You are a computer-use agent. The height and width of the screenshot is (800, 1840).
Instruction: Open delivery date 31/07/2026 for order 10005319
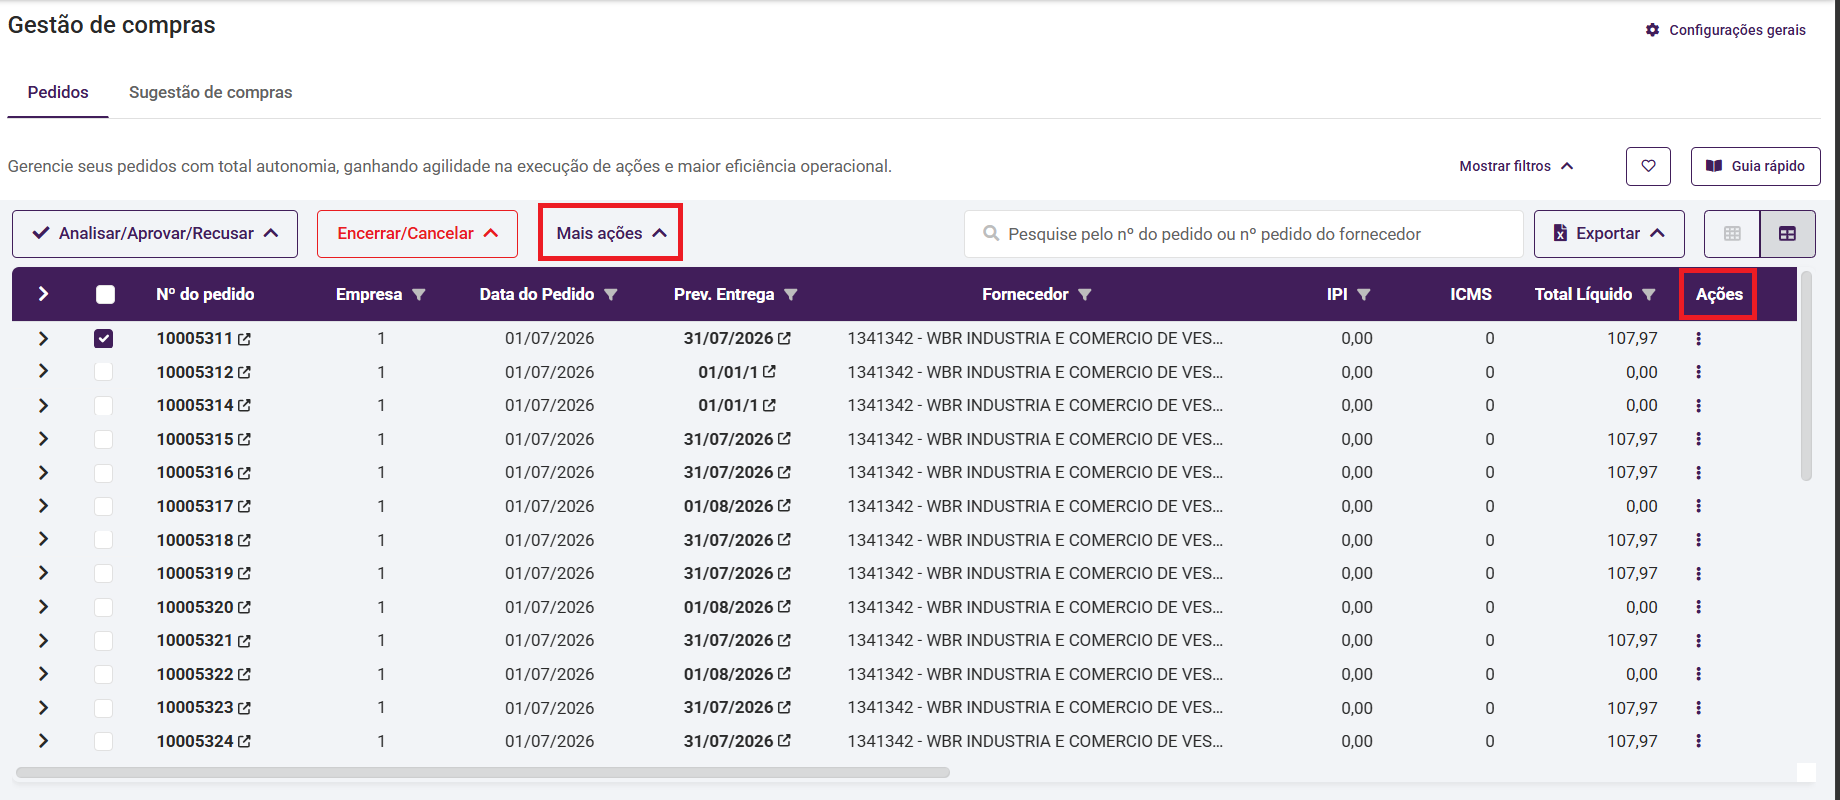click(729, 573)
